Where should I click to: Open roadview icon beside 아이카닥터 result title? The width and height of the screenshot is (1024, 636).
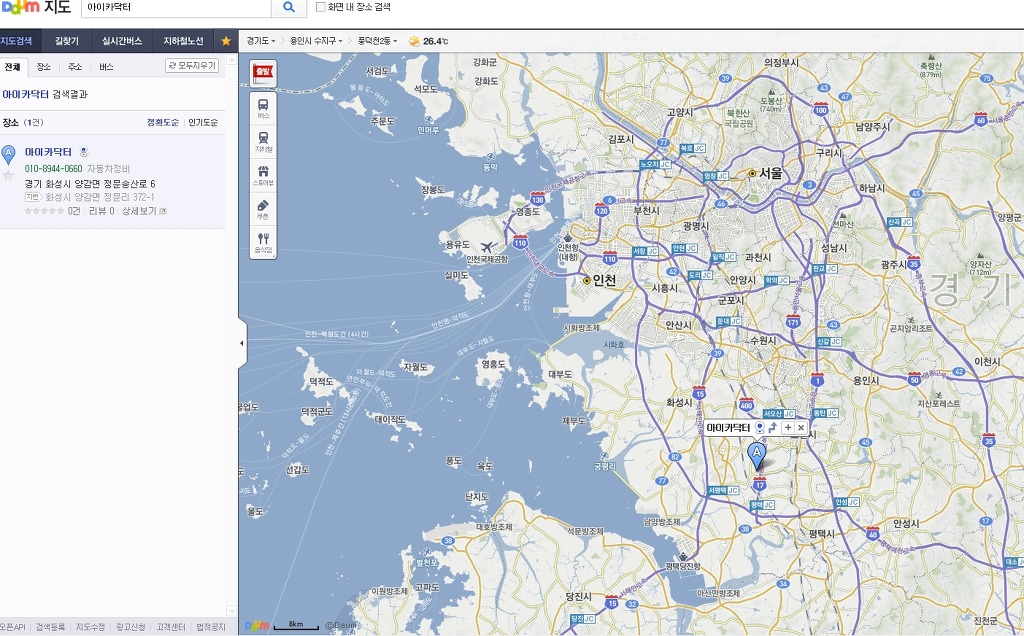84,152
